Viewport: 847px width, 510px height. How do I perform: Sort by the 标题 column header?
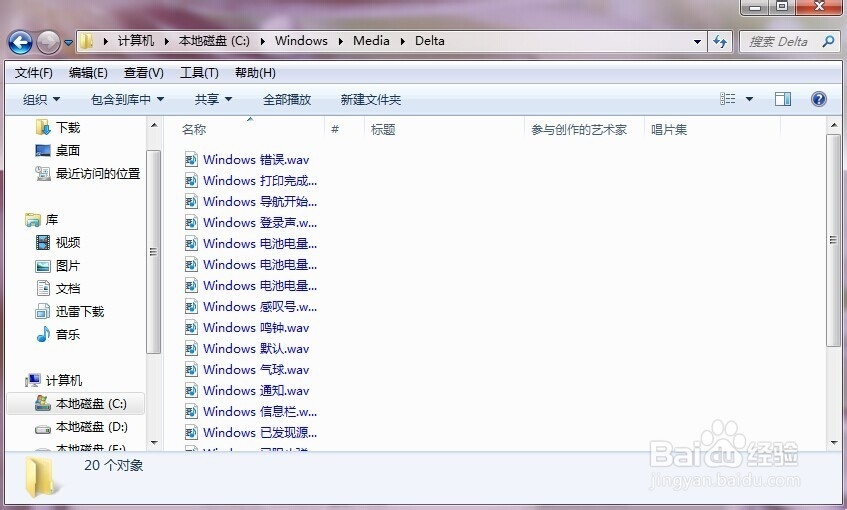(383, 130)
